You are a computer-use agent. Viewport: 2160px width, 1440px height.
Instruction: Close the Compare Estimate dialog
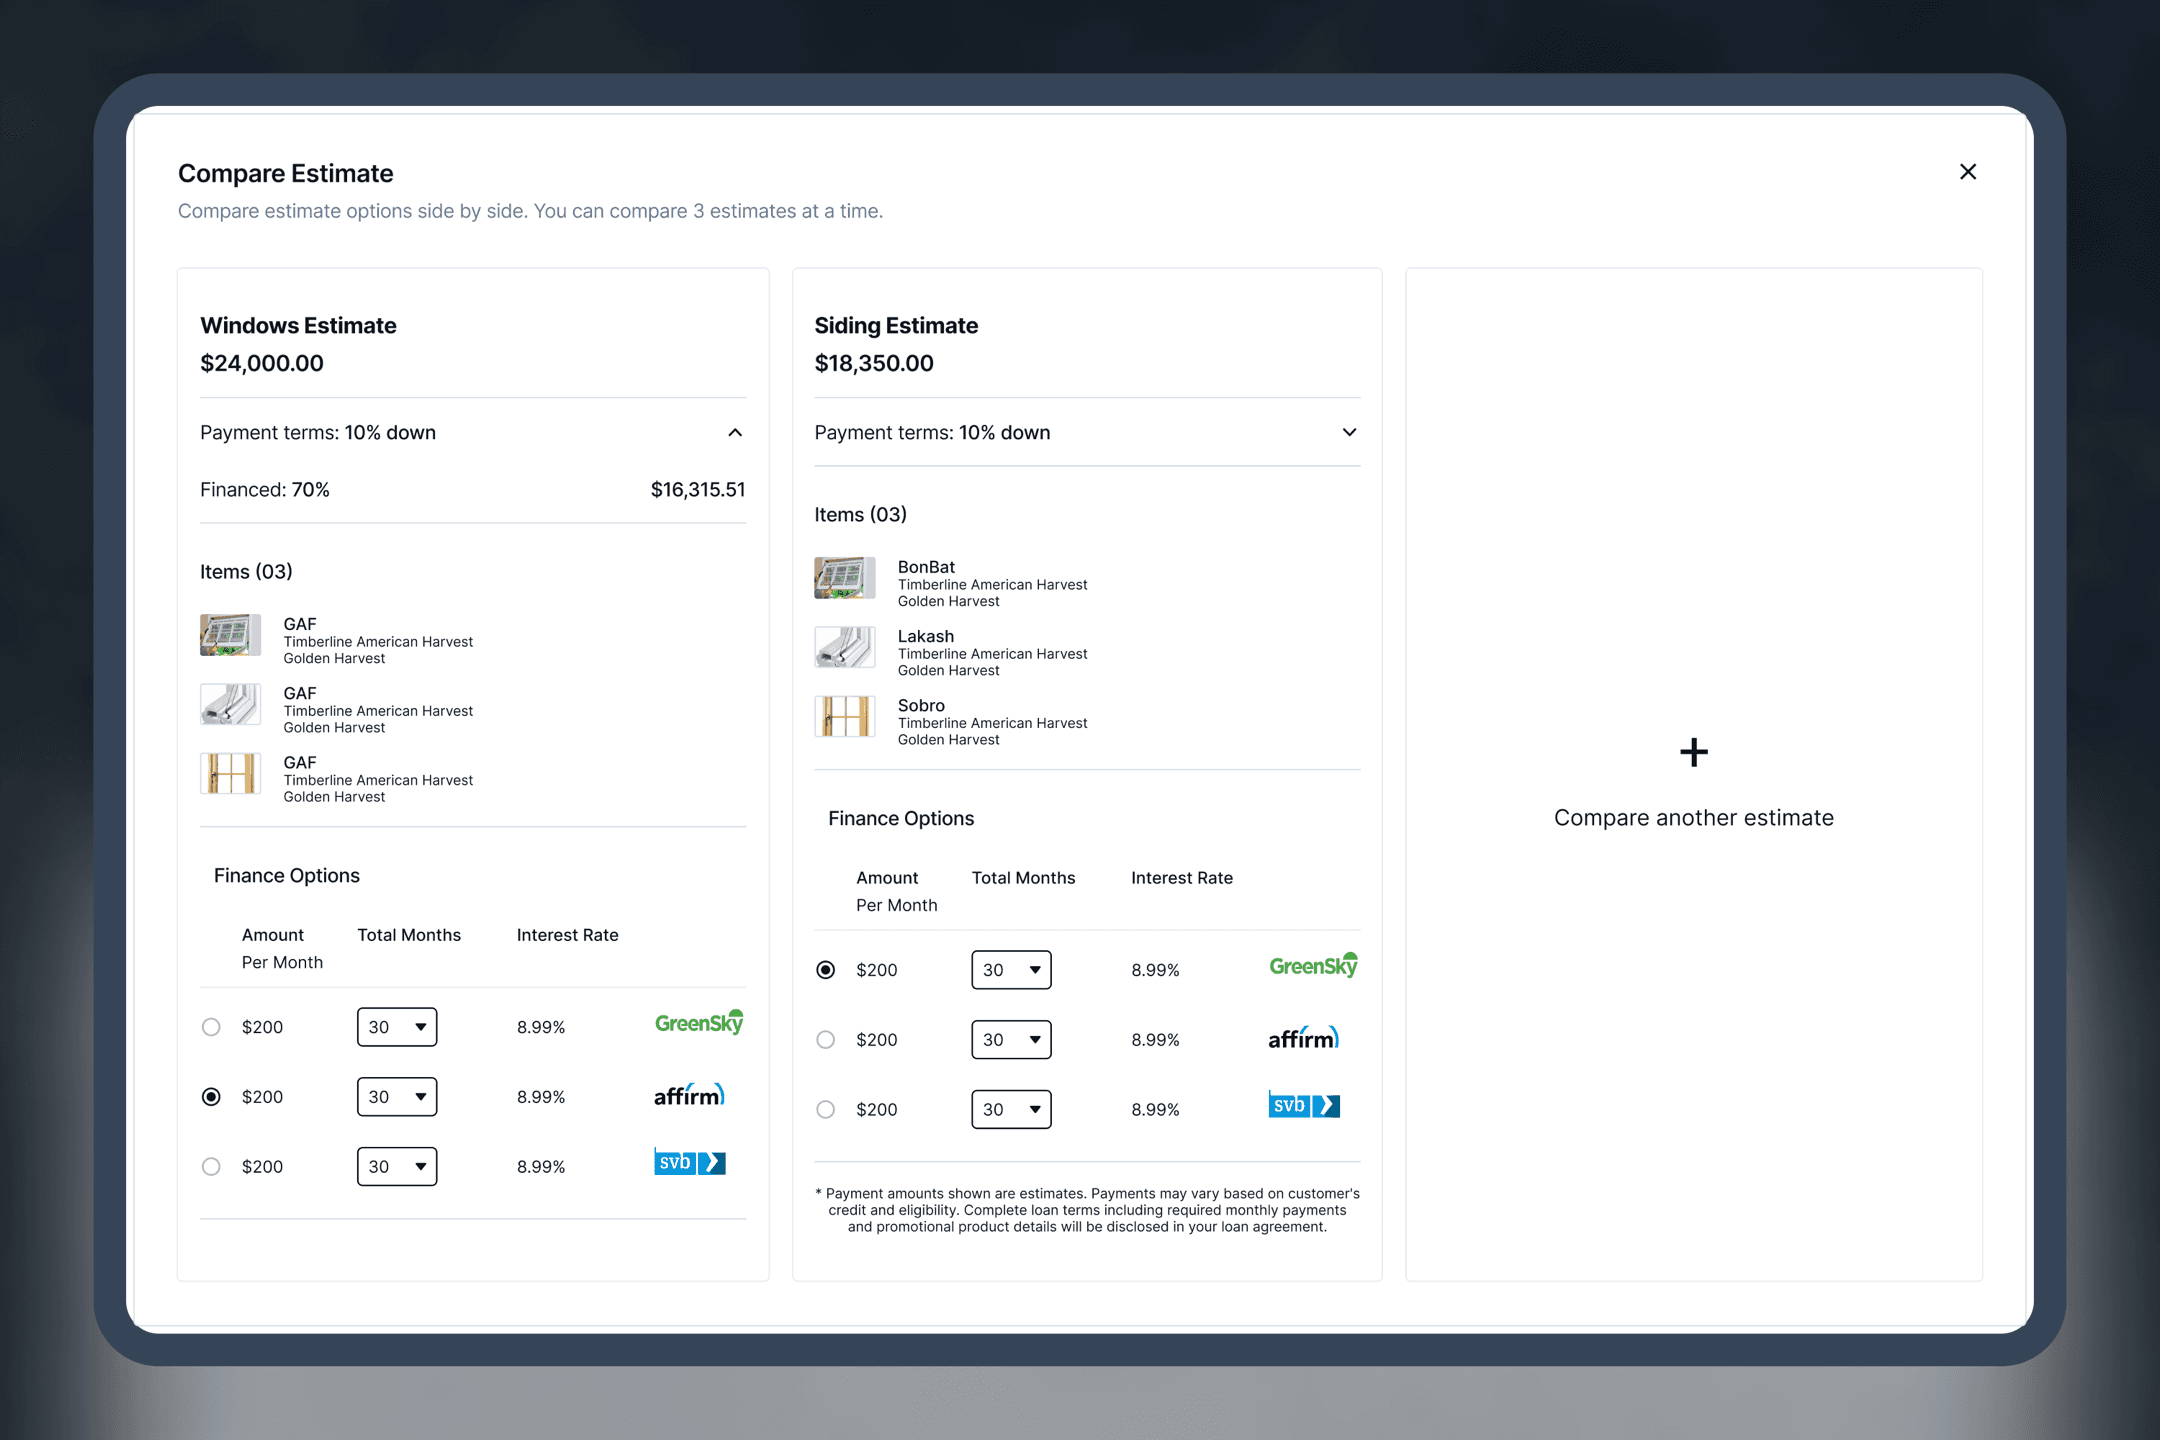[x=1967, y=172]
